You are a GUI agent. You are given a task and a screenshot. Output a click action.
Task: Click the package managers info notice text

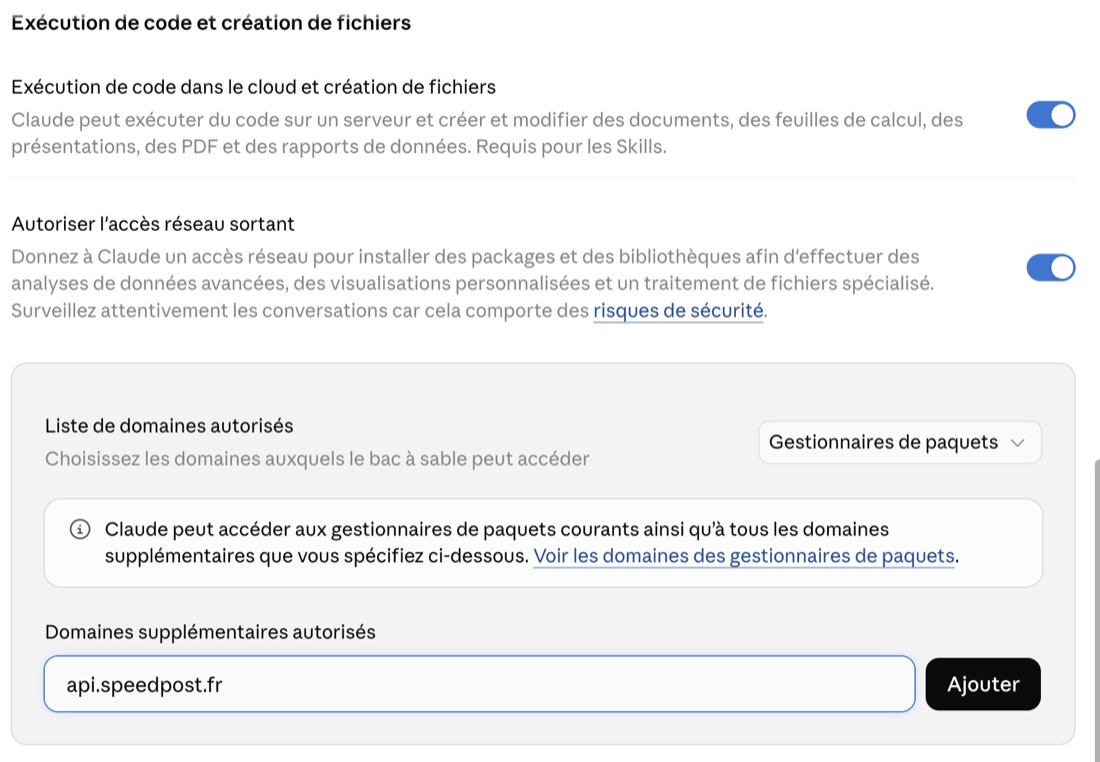point(532,542)
